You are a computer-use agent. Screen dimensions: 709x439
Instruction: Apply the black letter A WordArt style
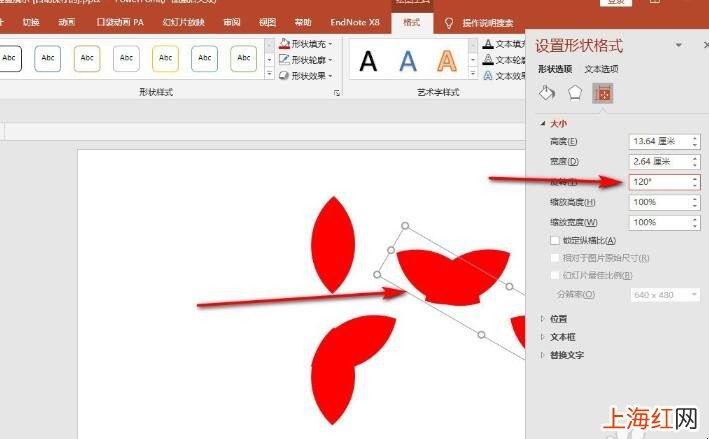pos(368,61)
